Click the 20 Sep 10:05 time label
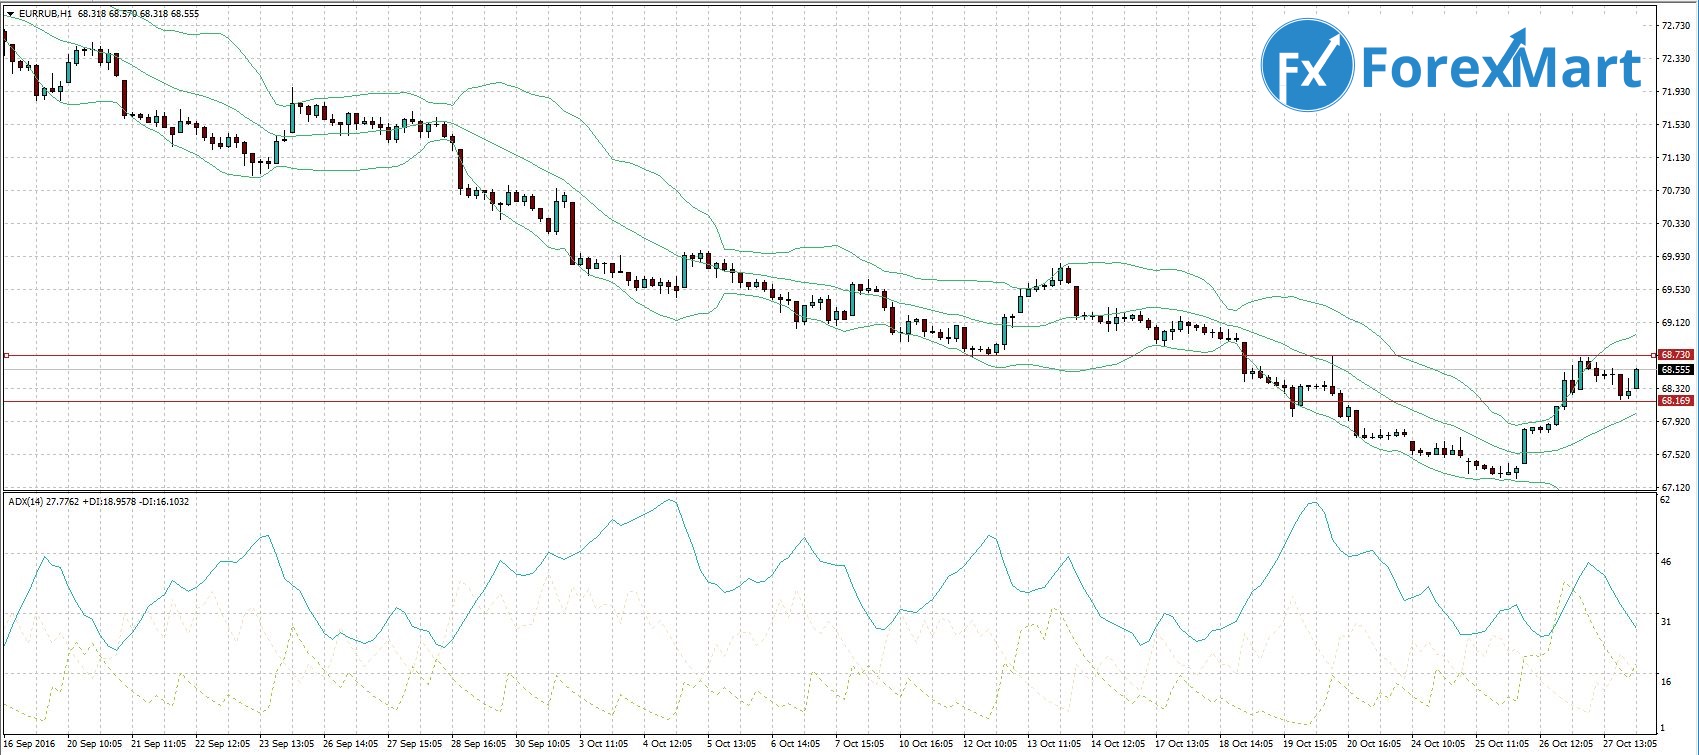This screenshot has width=1699, height=755. tap(95, 744)
